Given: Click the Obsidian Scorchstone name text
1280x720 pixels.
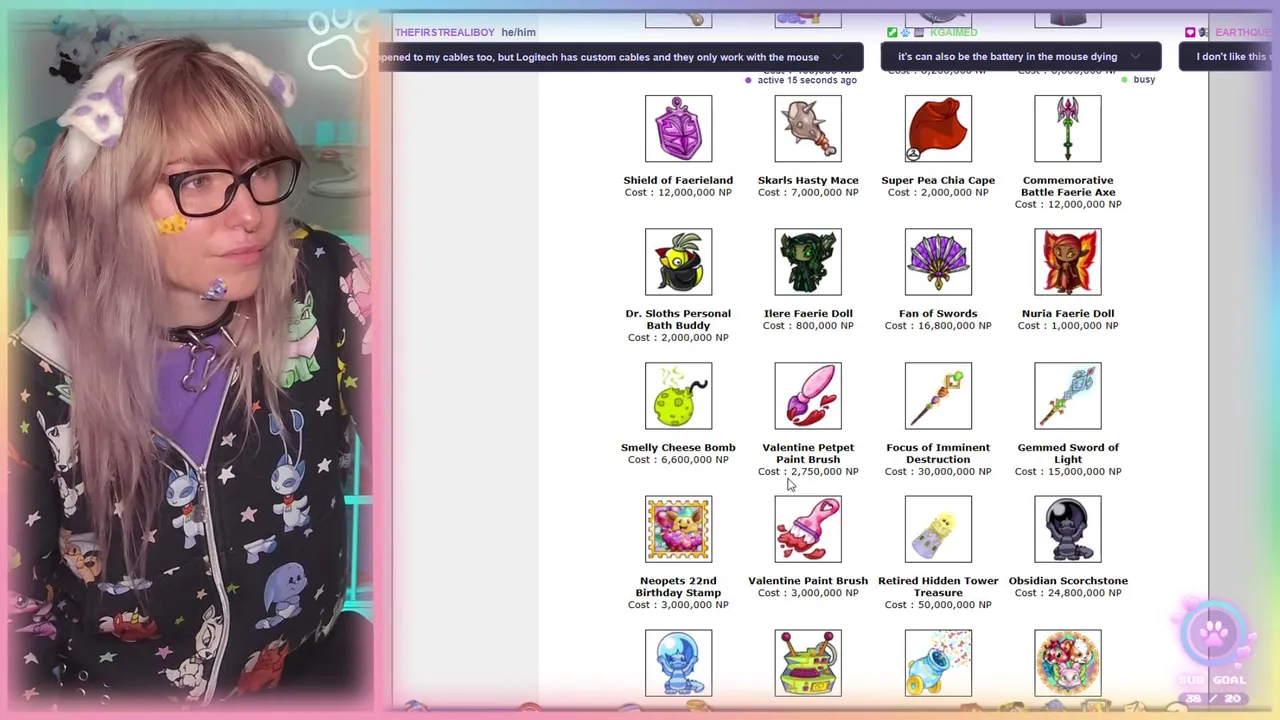Looking at the screenshot, I should (1068, 580).
